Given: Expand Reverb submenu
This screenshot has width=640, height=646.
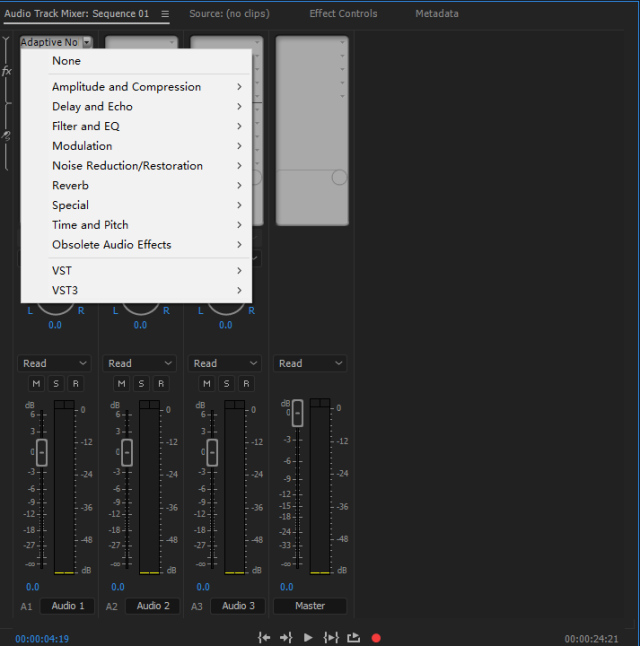Looking at the screenshot, I should click(x=136, y=186).
